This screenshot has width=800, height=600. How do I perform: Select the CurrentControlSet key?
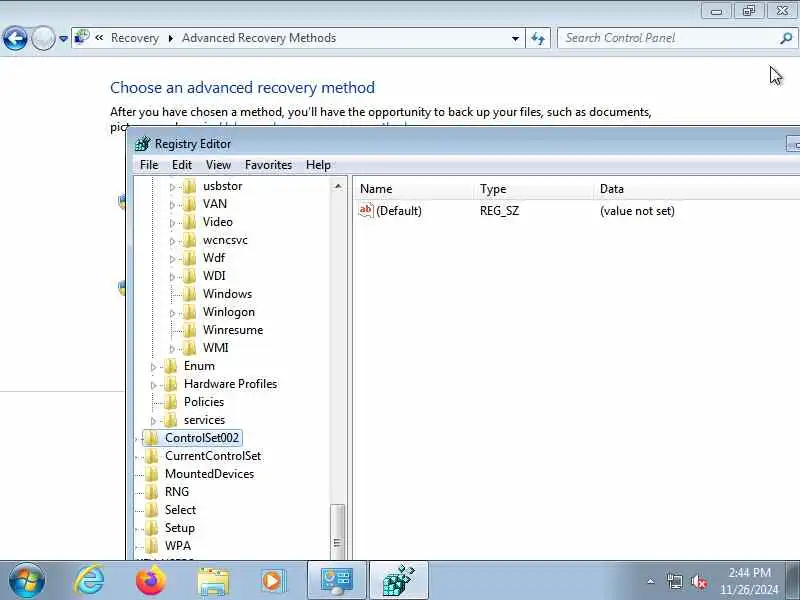point(213,456)
